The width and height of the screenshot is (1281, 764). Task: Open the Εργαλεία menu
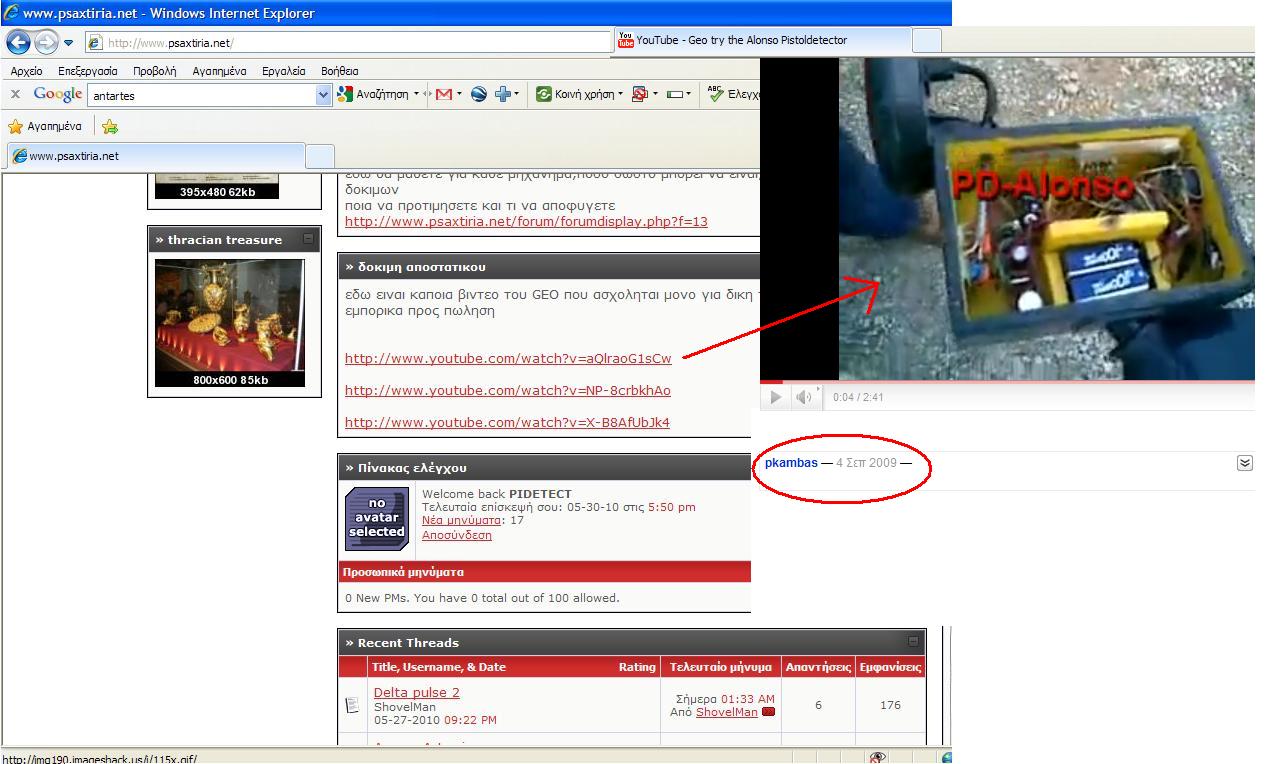[x=284, y=71]
